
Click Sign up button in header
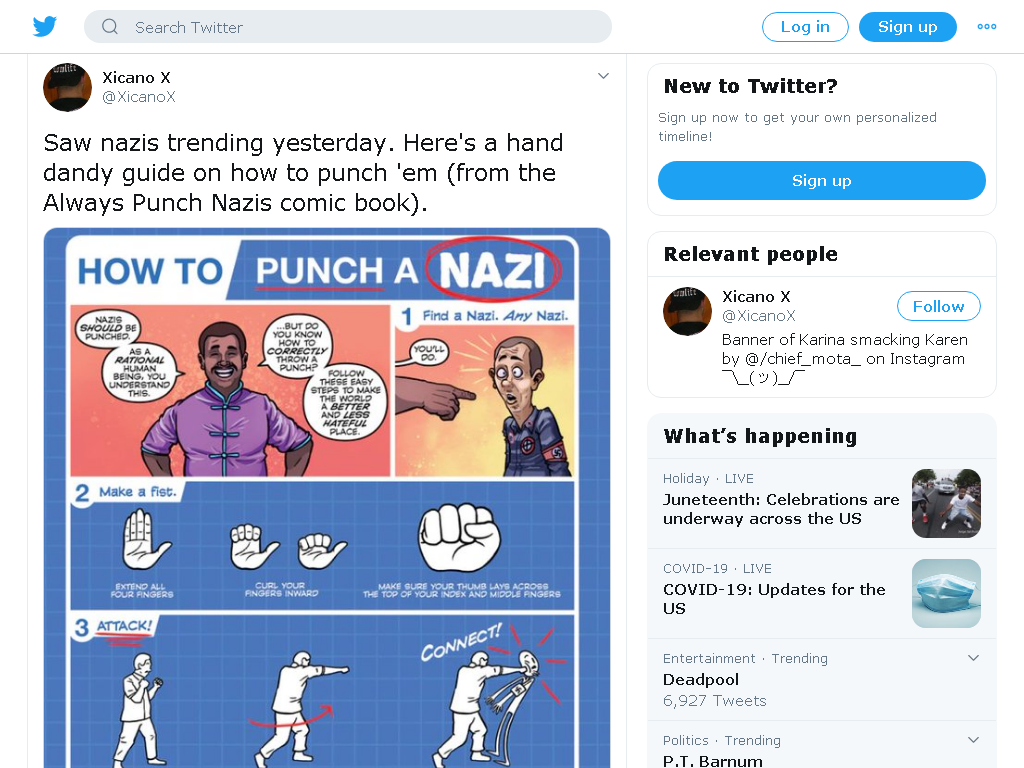(907, 27)
